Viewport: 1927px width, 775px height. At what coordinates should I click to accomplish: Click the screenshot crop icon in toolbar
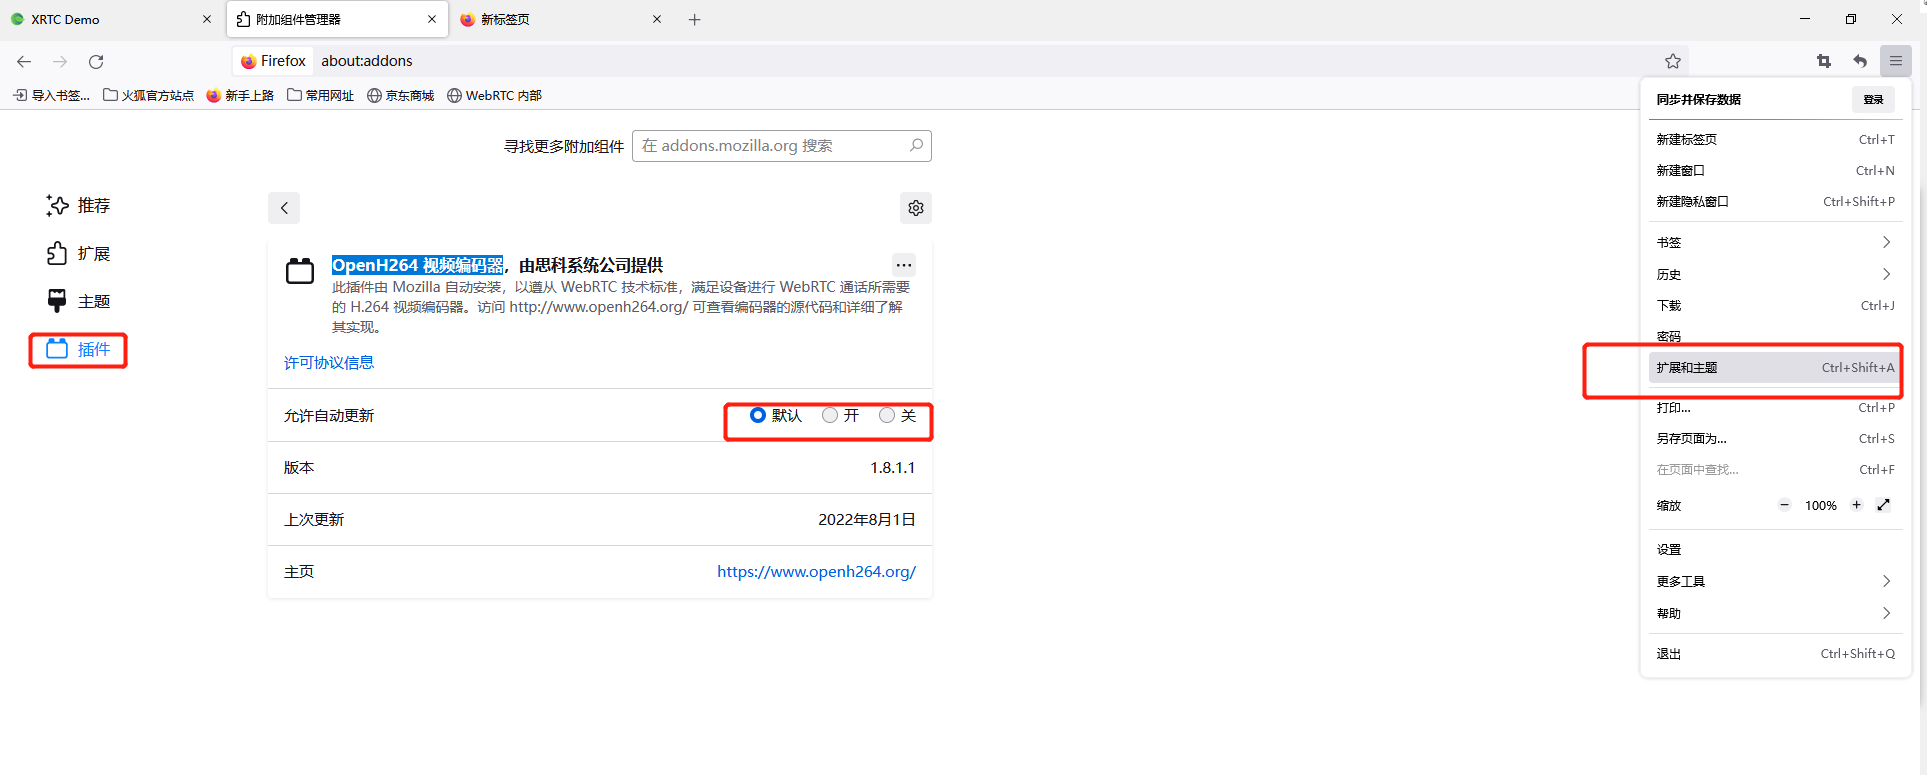pos(1824,61)
